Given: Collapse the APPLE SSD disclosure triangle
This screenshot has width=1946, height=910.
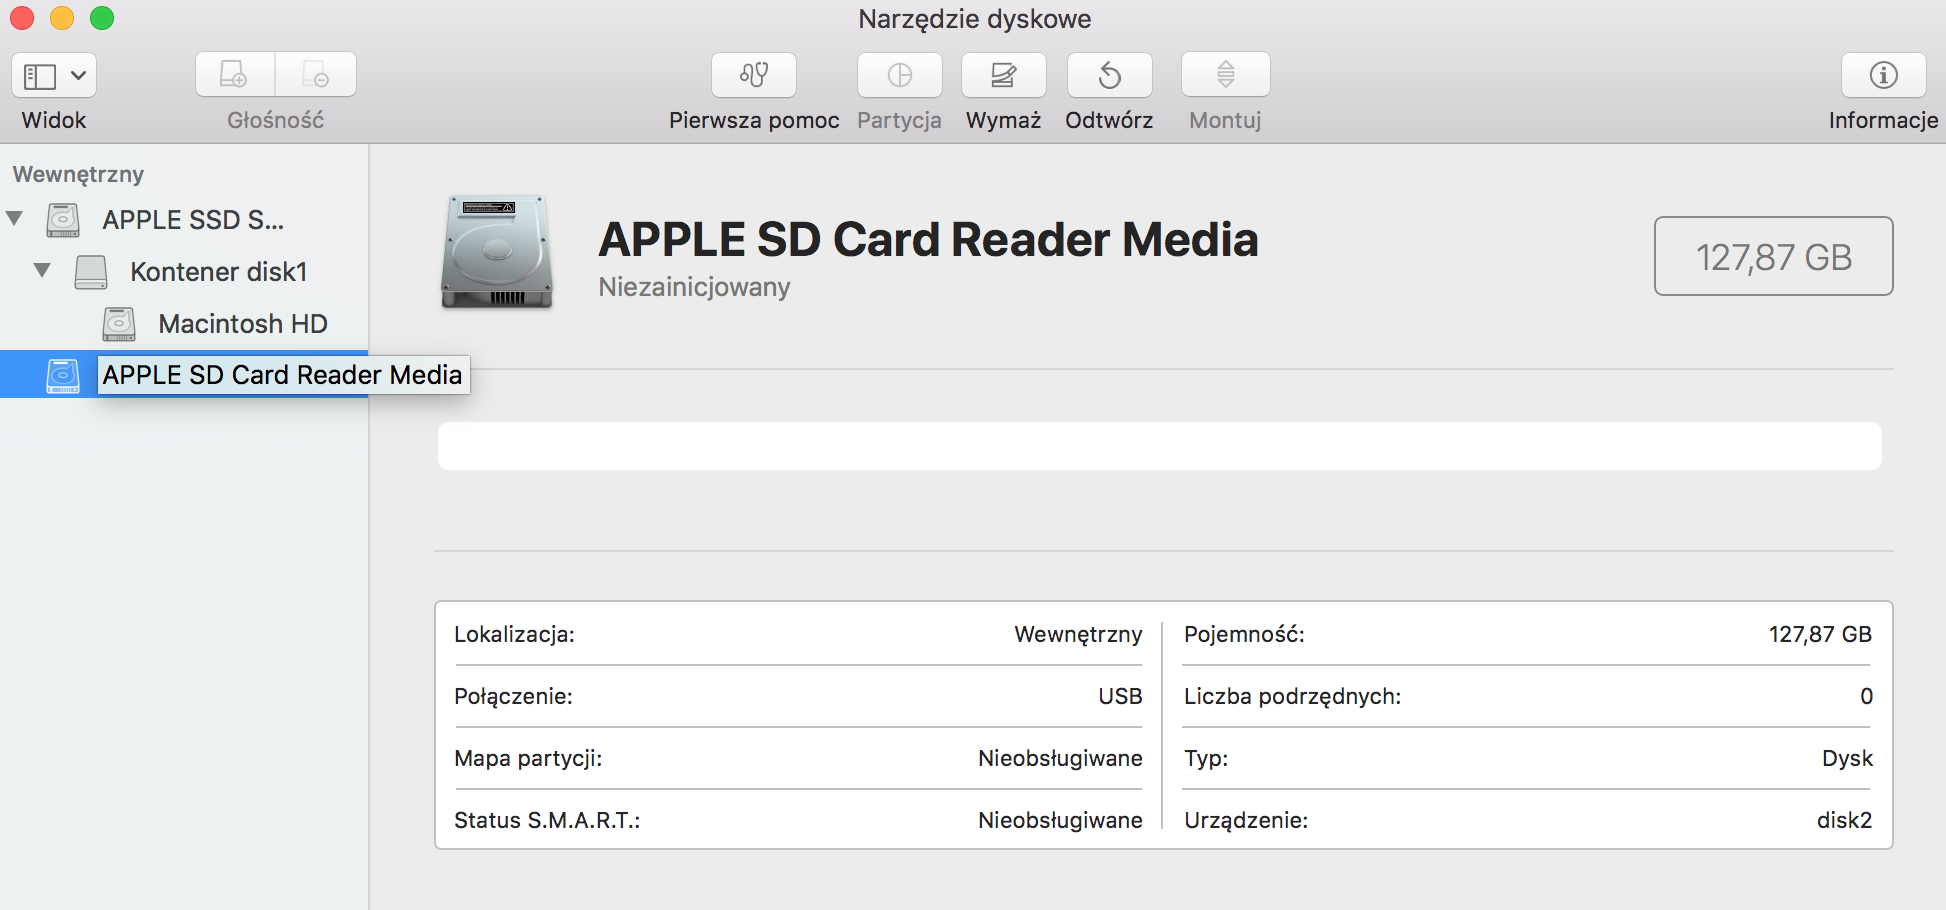Looking at the screenshot, I should [x=15, y=218].
